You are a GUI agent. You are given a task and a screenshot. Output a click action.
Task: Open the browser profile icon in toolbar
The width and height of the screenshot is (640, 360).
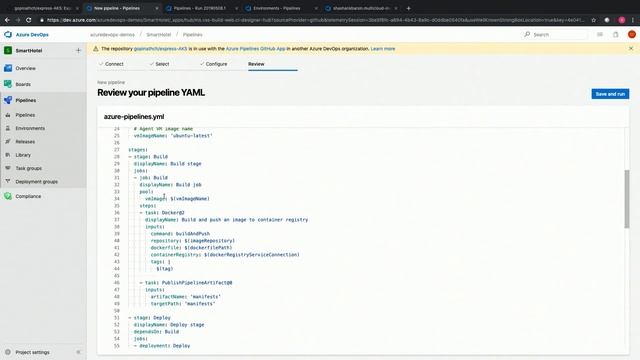point(622,20)
